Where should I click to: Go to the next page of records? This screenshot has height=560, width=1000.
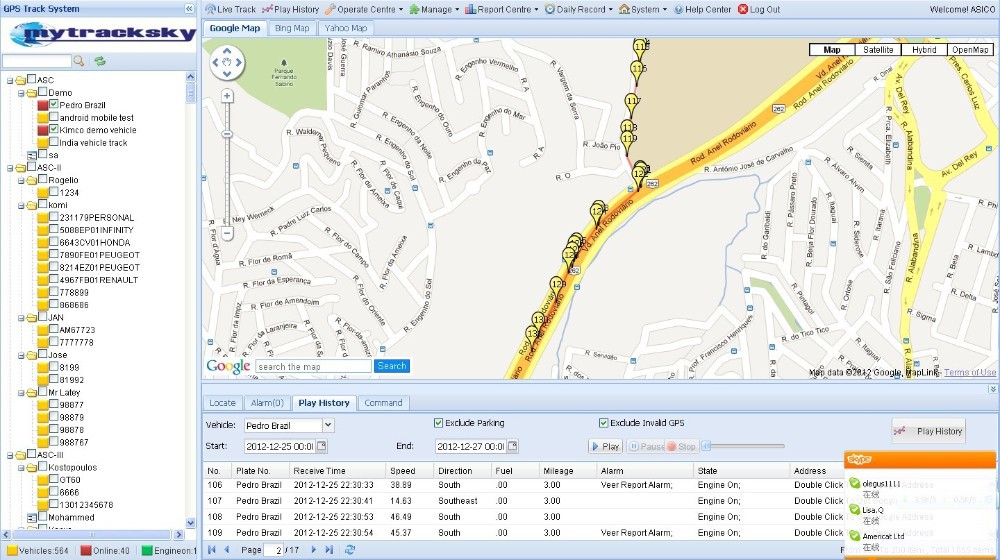[x=314, y=550]
